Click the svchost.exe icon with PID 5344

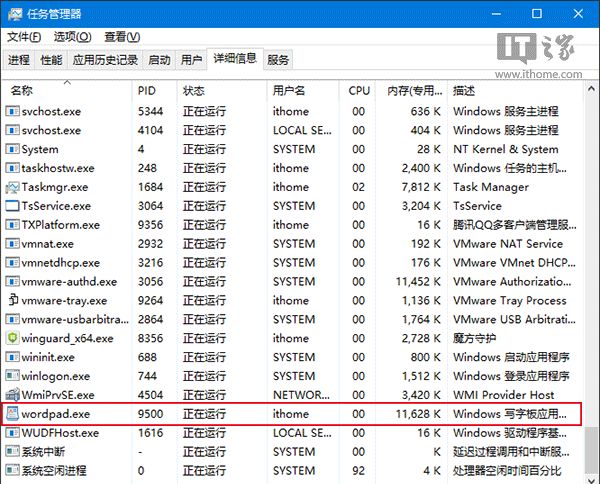coord(12,111)
